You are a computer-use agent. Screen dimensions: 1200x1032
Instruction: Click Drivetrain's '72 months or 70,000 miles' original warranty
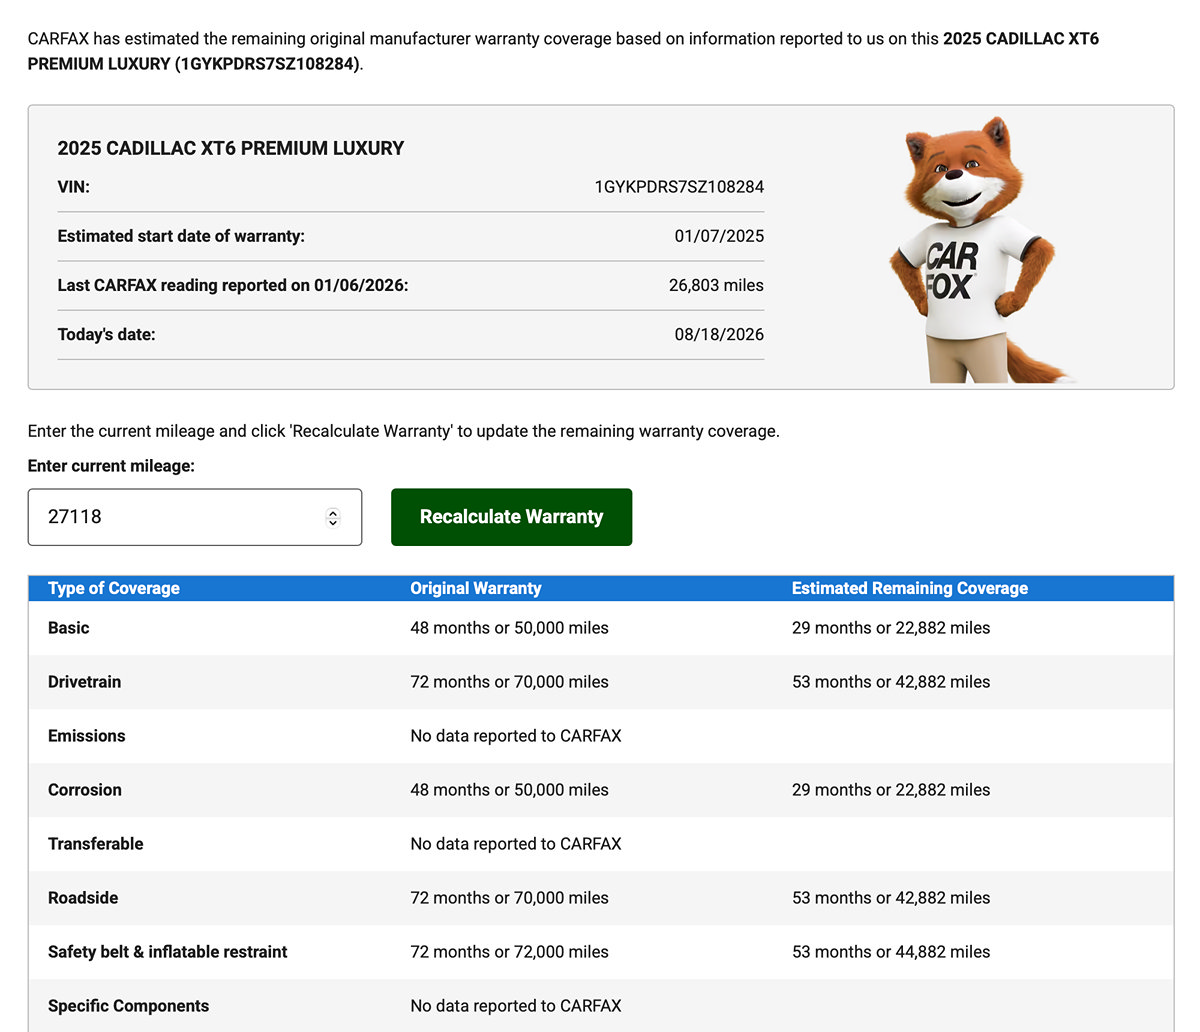(x=509, y=682)
